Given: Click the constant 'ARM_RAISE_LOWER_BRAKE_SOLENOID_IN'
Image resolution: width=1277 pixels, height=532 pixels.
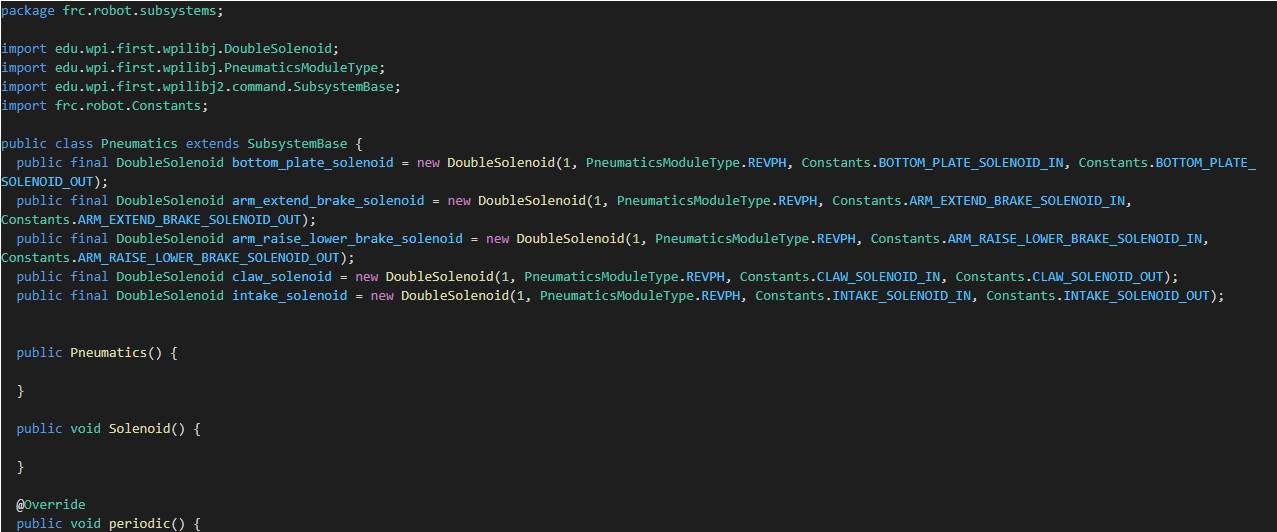Looking at the screenshot, I should tap(1077, 238).
